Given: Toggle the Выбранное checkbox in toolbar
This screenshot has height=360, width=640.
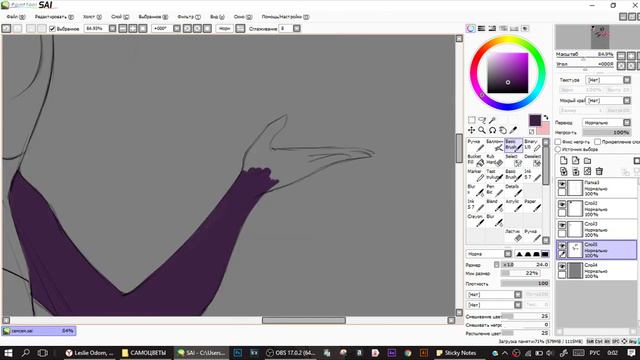Looking at the screenshot, I should [x=52, y=29].
